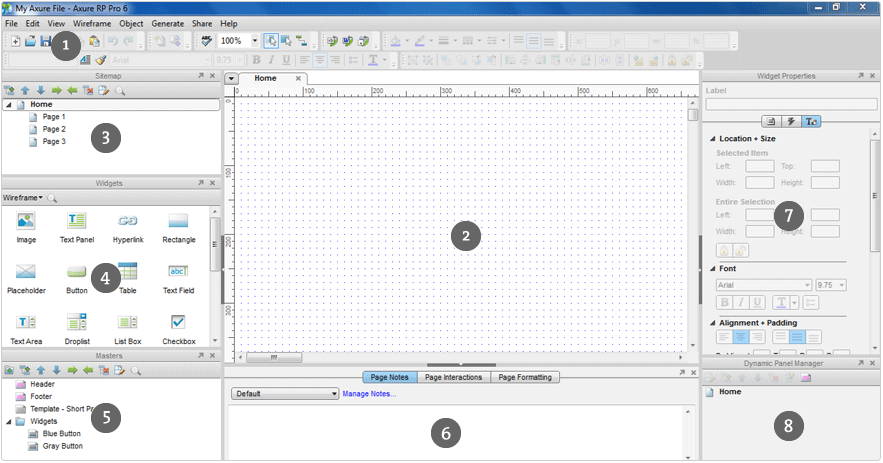Choose the Placeholder widget

26,271
